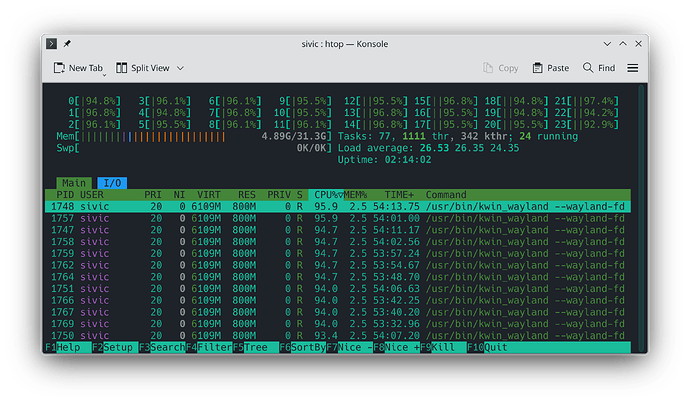Click the terminal vertical scrollbar
Screen dimensions: 690x403
click(x=641, y=218)
